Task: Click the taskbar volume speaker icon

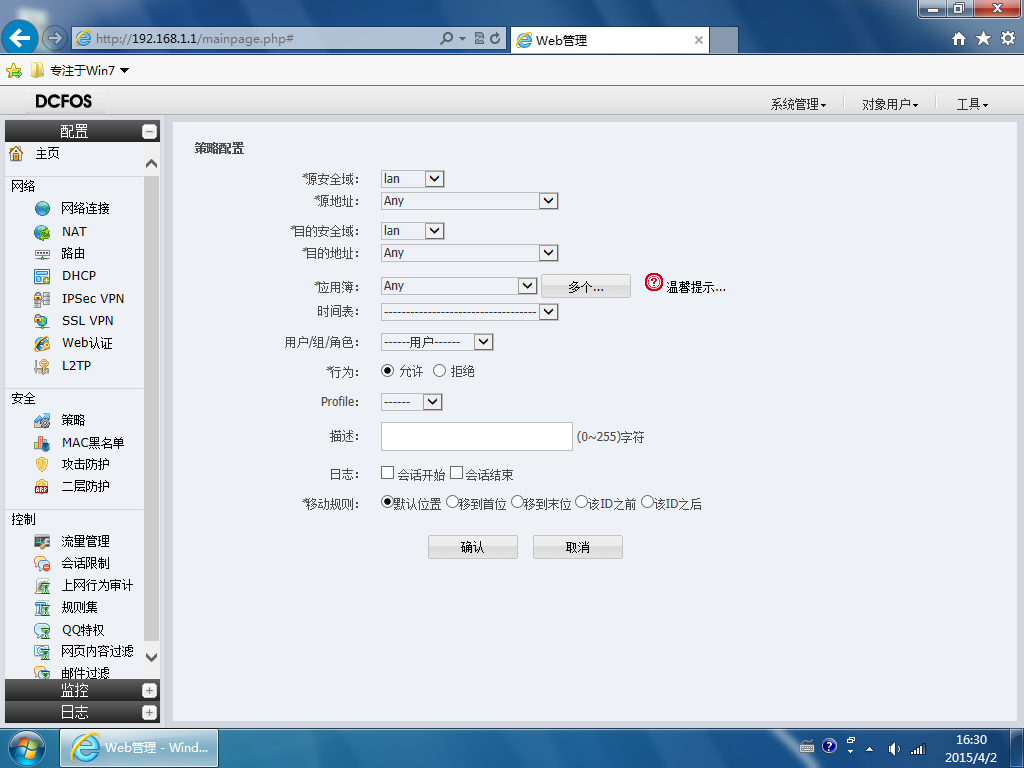Action: click(894, 749)
